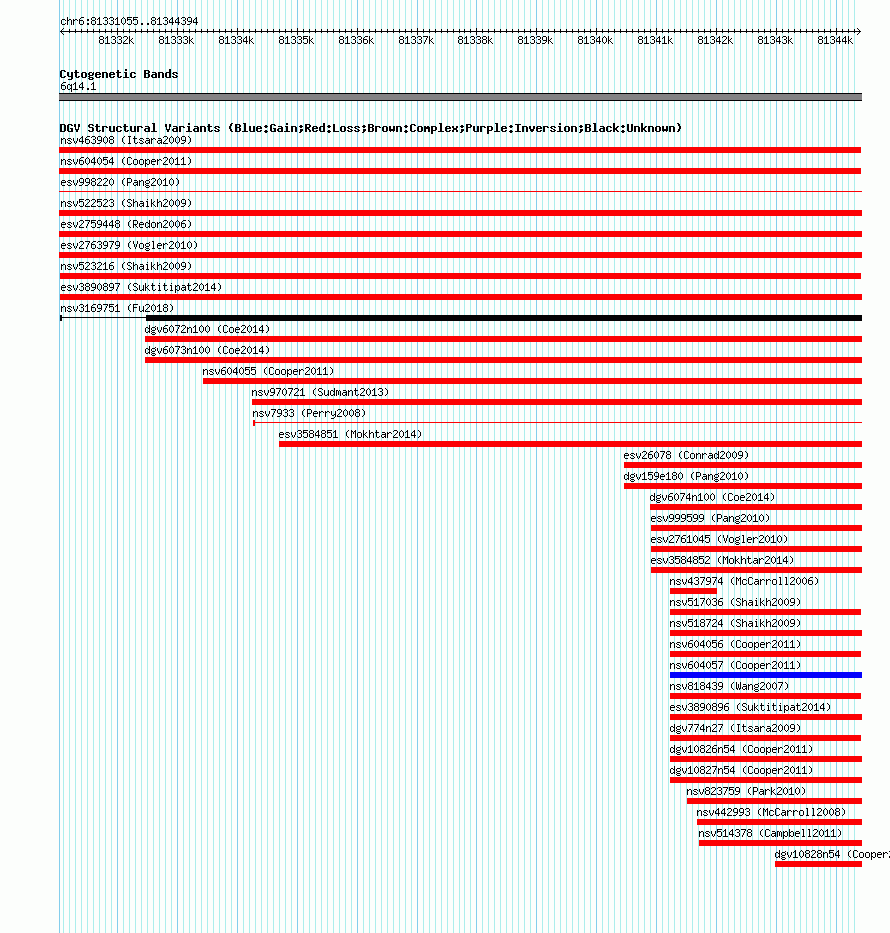Open dgv774n27 (Itsara2009) label
The width and height of the screenshot is (890, 933).
click(x=735, y=728)
